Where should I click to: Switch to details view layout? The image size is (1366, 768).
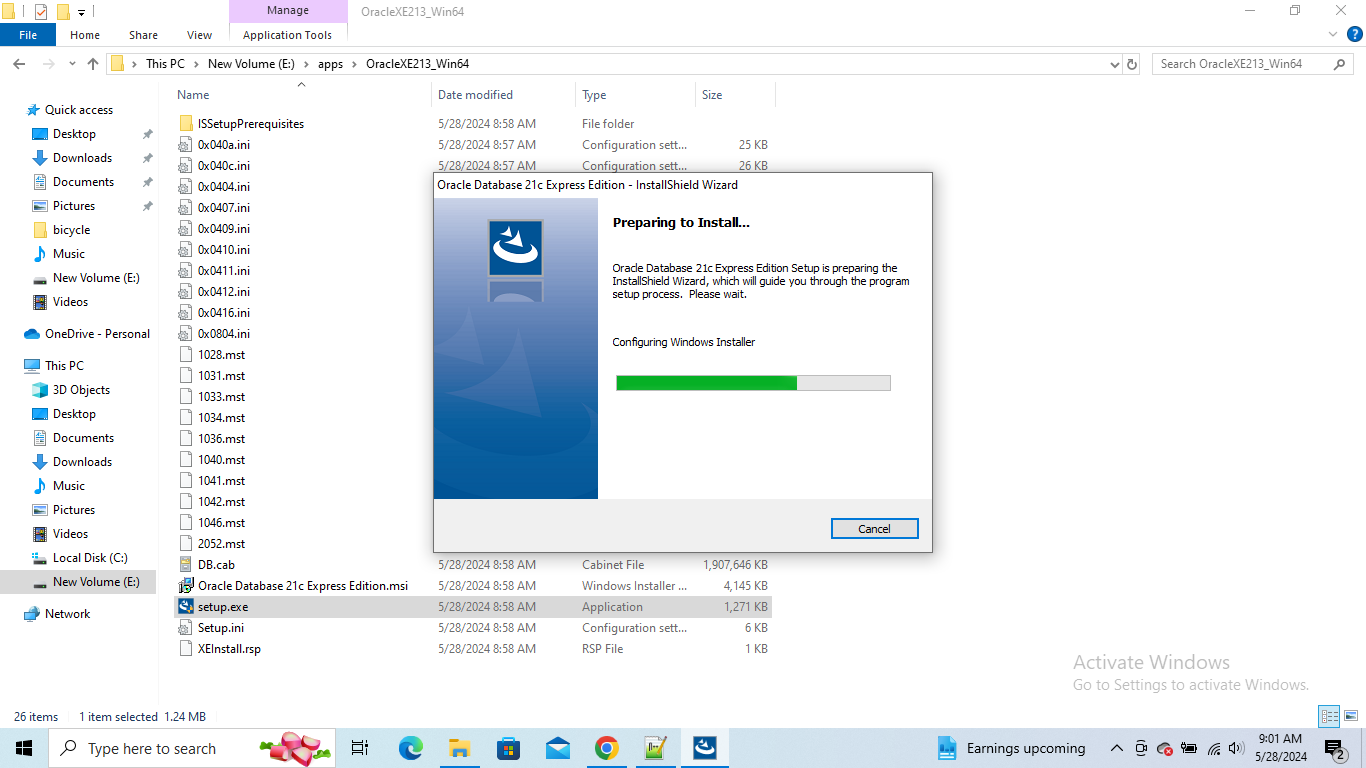coord(1329,716)
